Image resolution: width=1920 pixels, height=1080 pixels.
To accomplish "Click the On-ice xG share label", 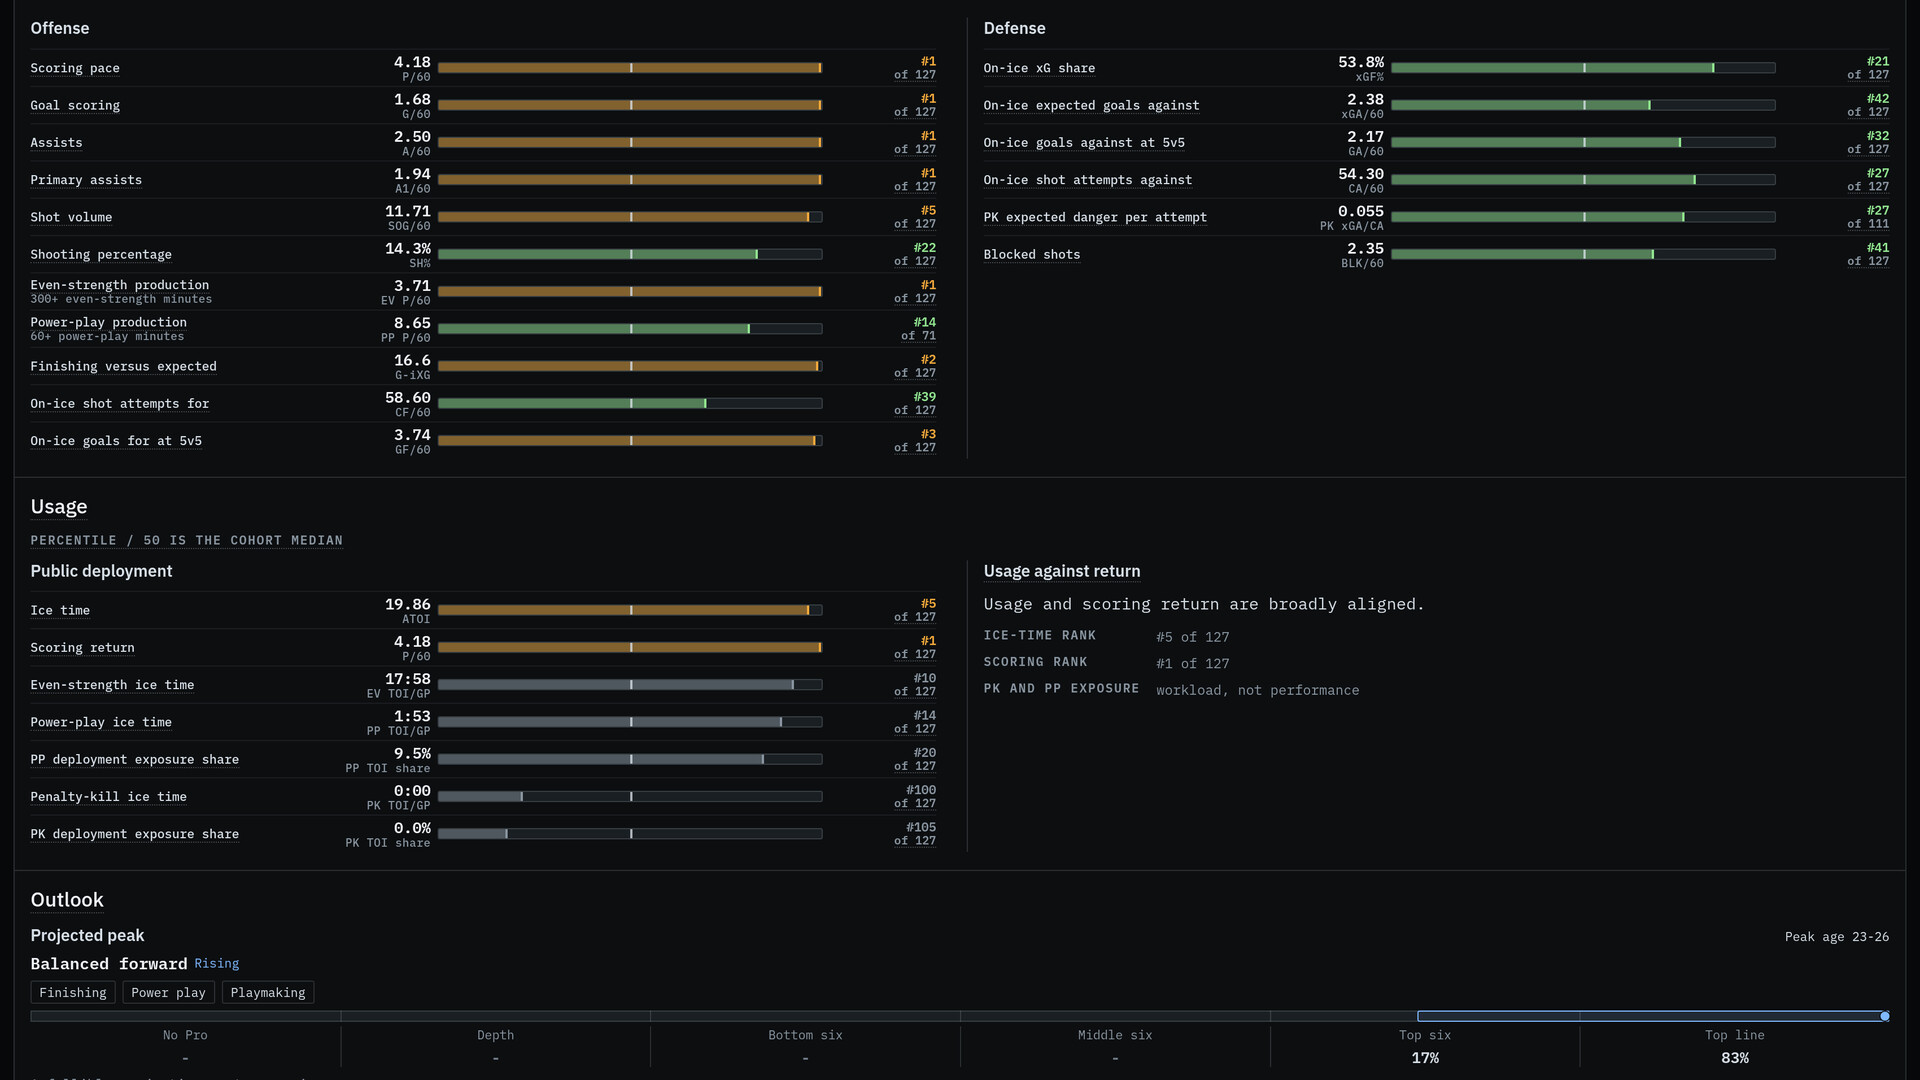I will tap(1039, 68).
